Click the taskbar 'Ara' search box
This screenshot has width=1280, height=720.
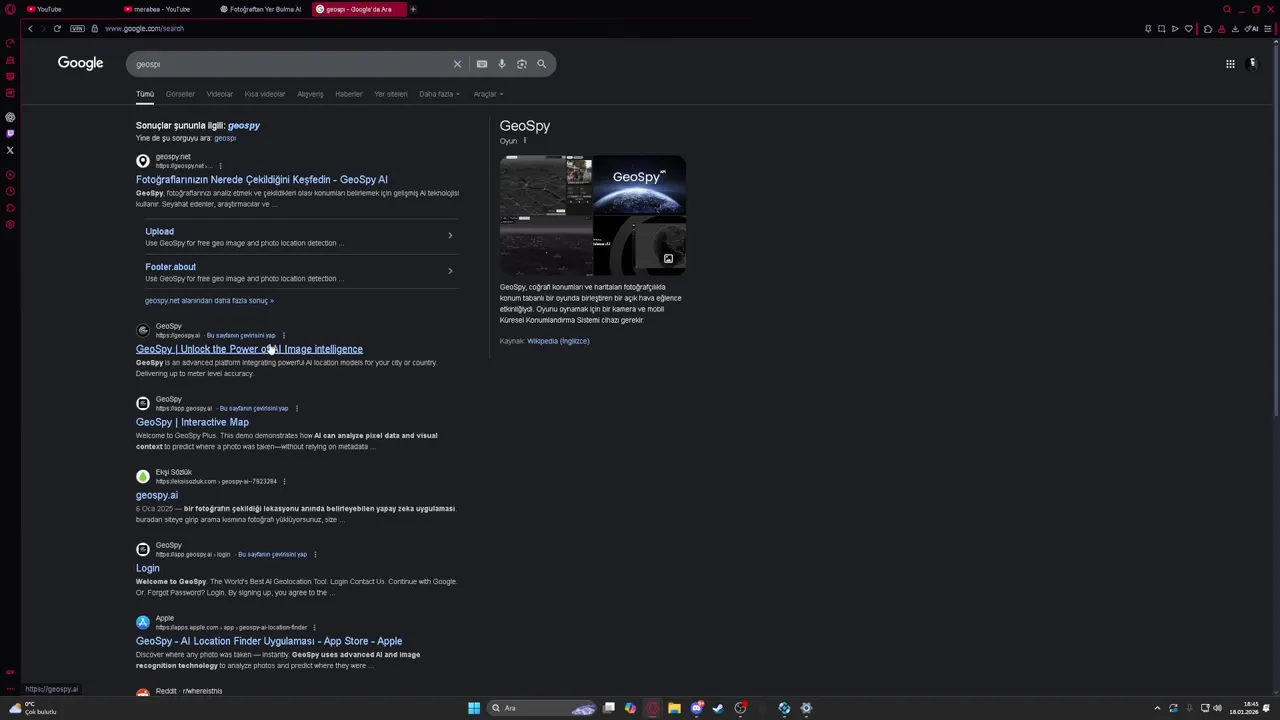coord(543,708)
